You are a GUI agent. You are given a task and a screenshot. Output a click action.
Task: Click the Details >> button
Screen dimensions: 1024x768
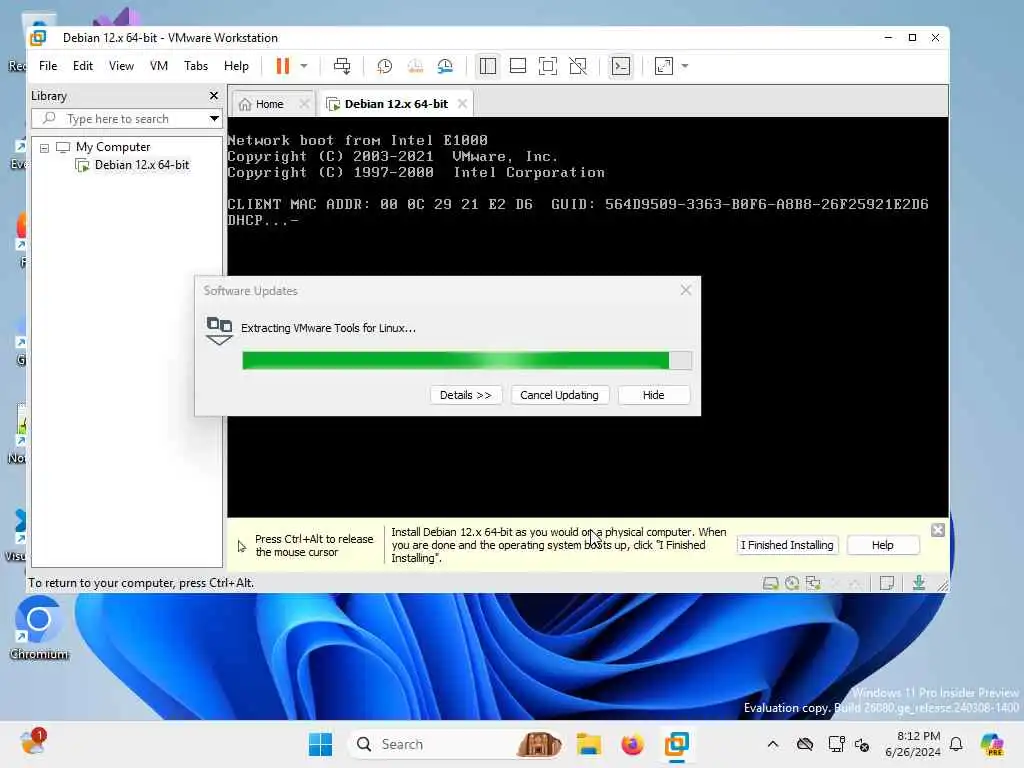(x=466, y=395)
